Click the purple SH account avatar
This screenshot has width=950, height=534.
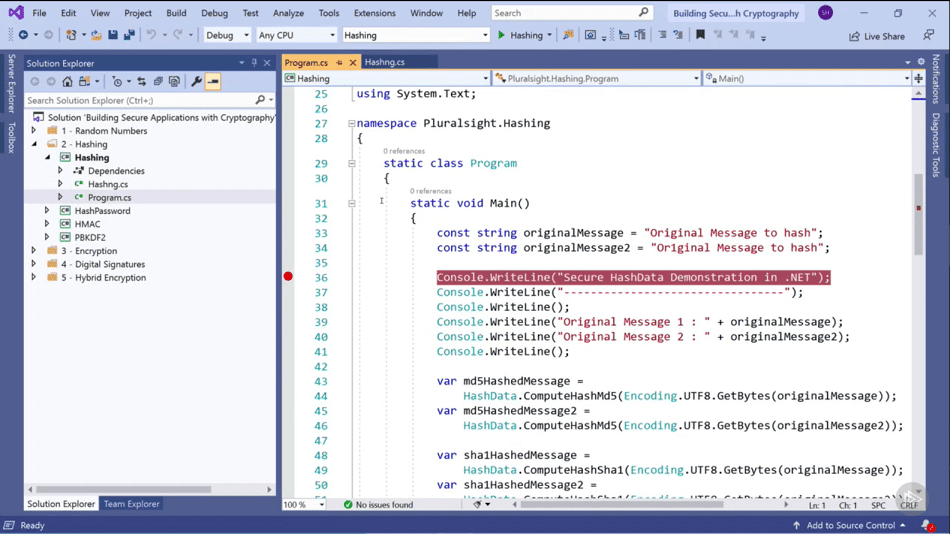point(825,12)
